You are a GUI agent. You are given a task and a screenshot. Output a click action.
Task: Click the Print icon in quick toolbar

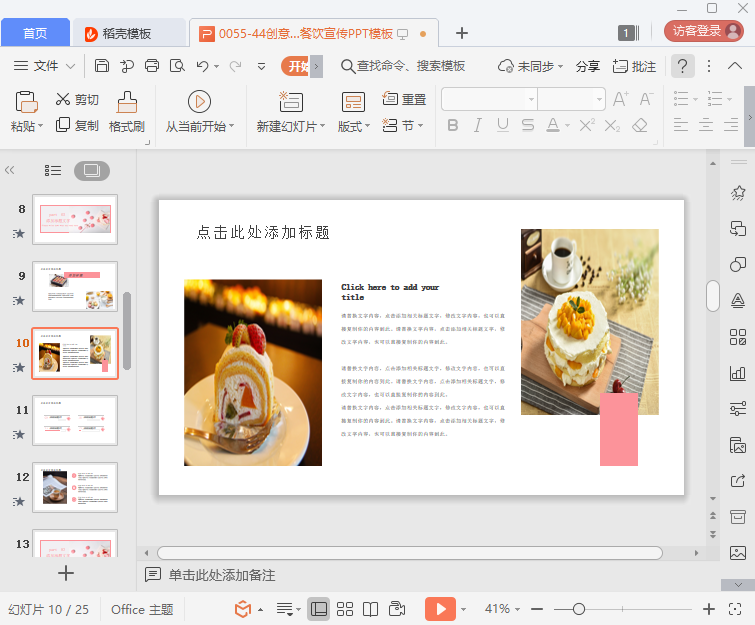coord(152,65)
